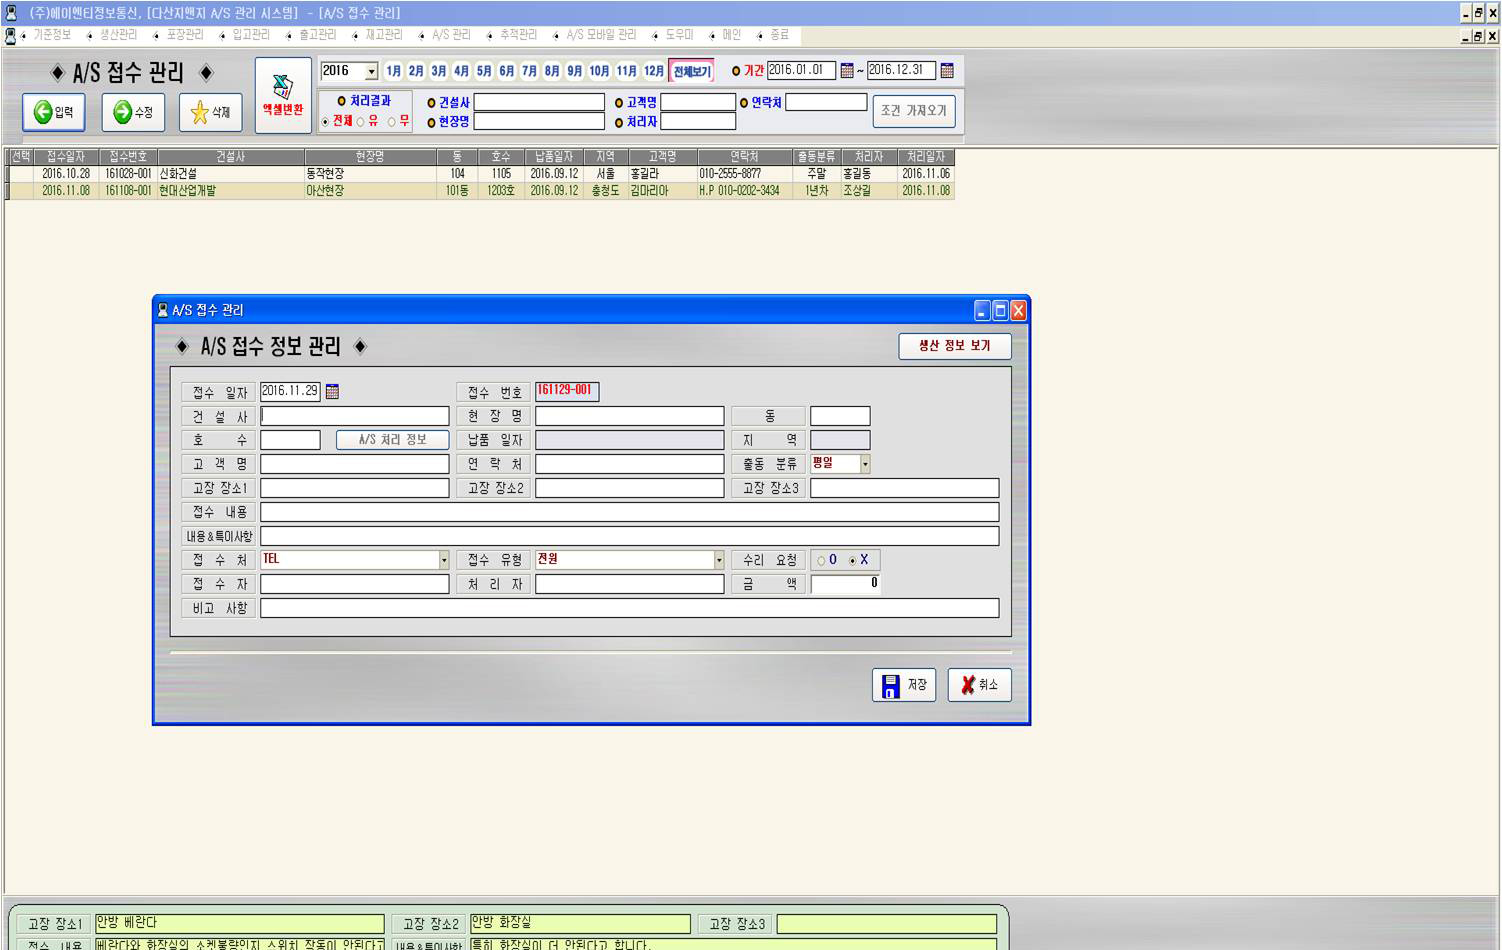The height and width of the screenshot is (950, 1502).
Task: Select the X radio for 수리 요청
Action: pyautogui.click(x=853, y=561)
